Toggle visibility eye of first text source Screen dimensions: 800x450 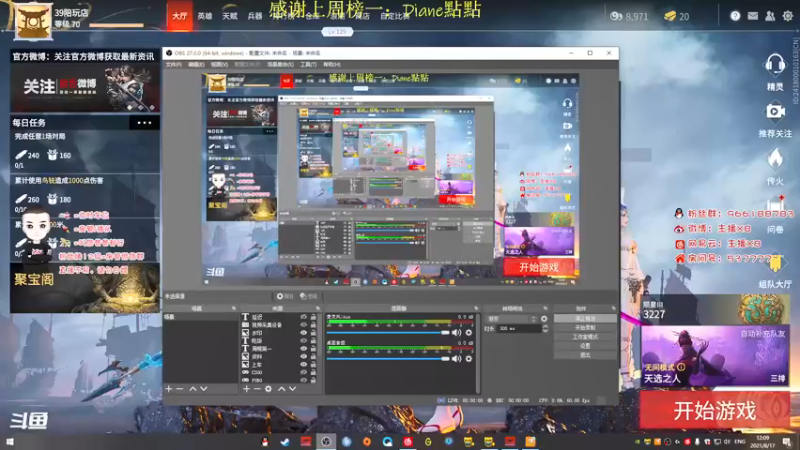304,317
